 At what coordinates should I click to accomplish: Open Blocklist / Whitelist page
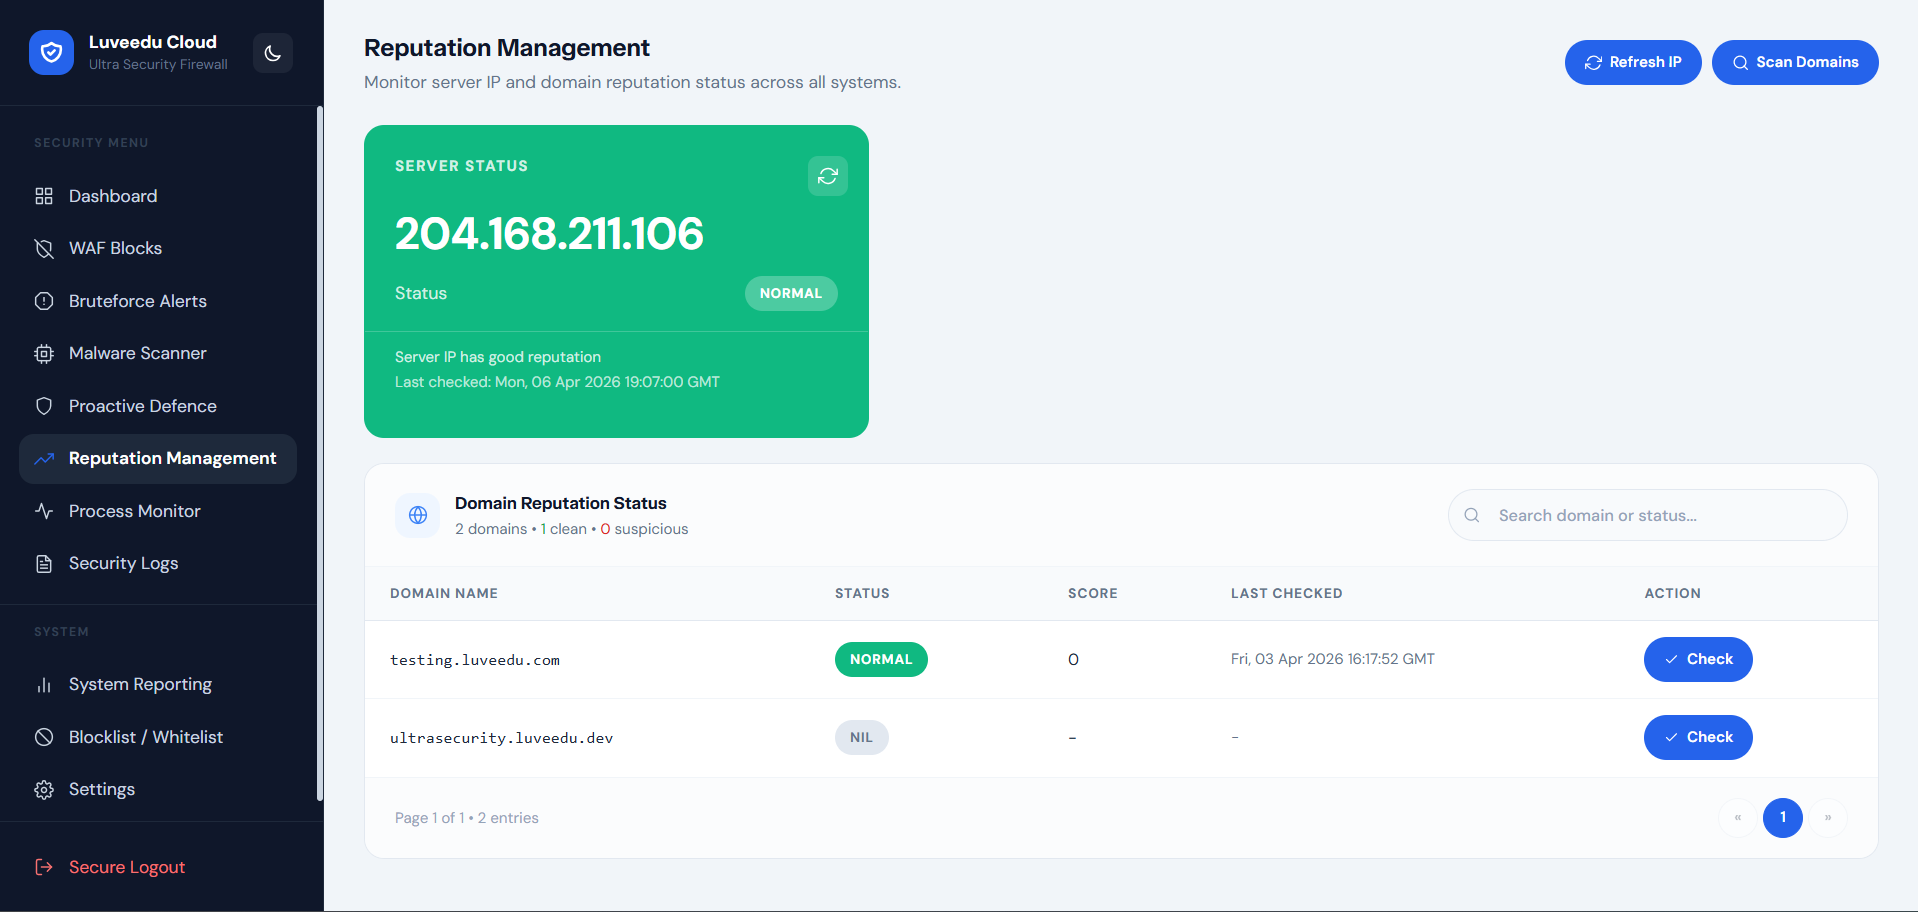pos(158,737)
